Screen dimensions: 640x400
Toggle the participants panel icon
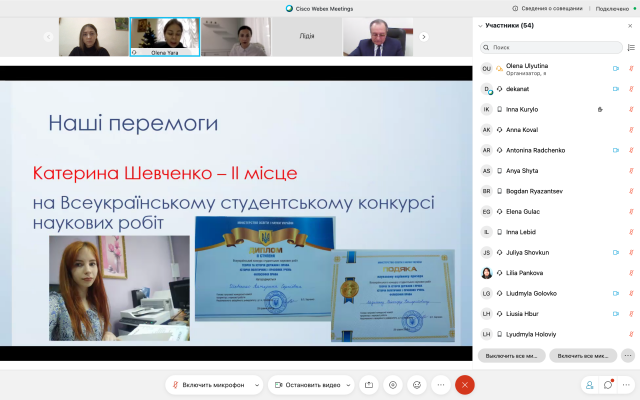click(589, 385)
